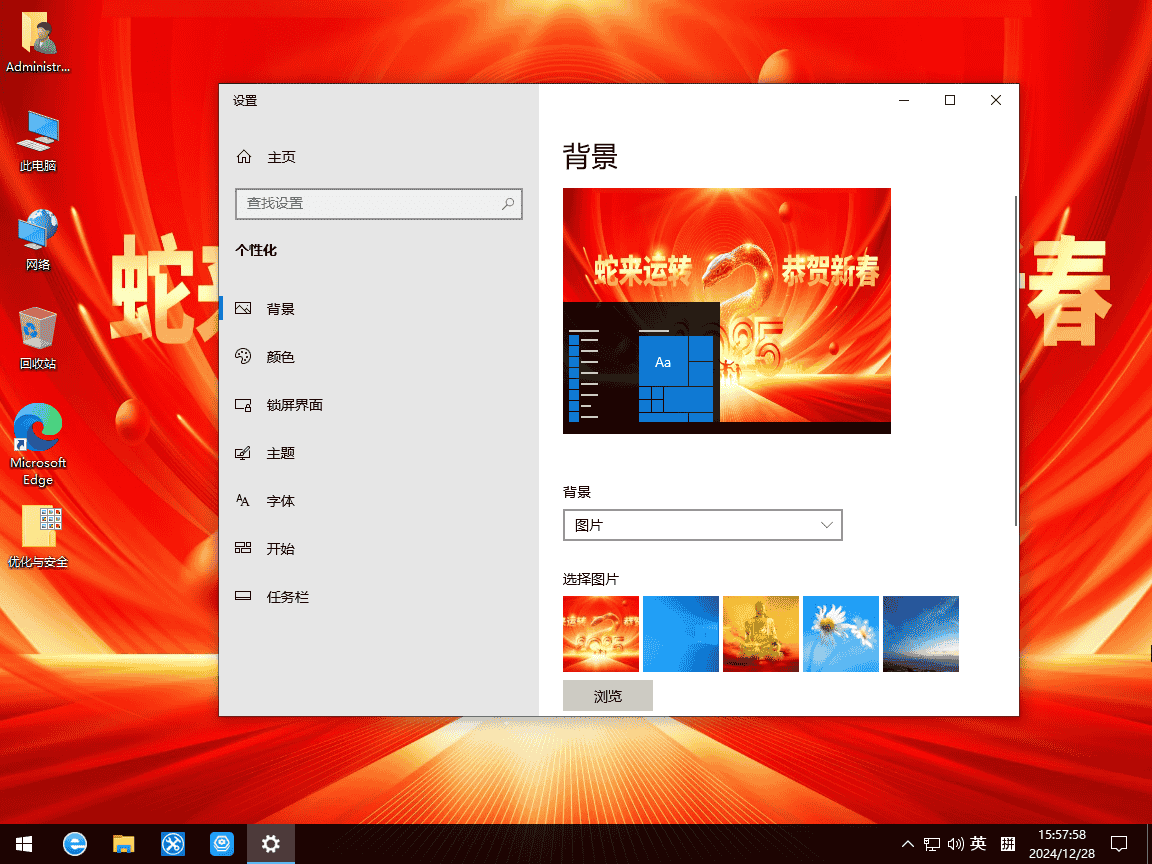Viewport: 1152px width, 864px height.
Task: Focus the 查找设置 search field
Action: pos(378,204)
